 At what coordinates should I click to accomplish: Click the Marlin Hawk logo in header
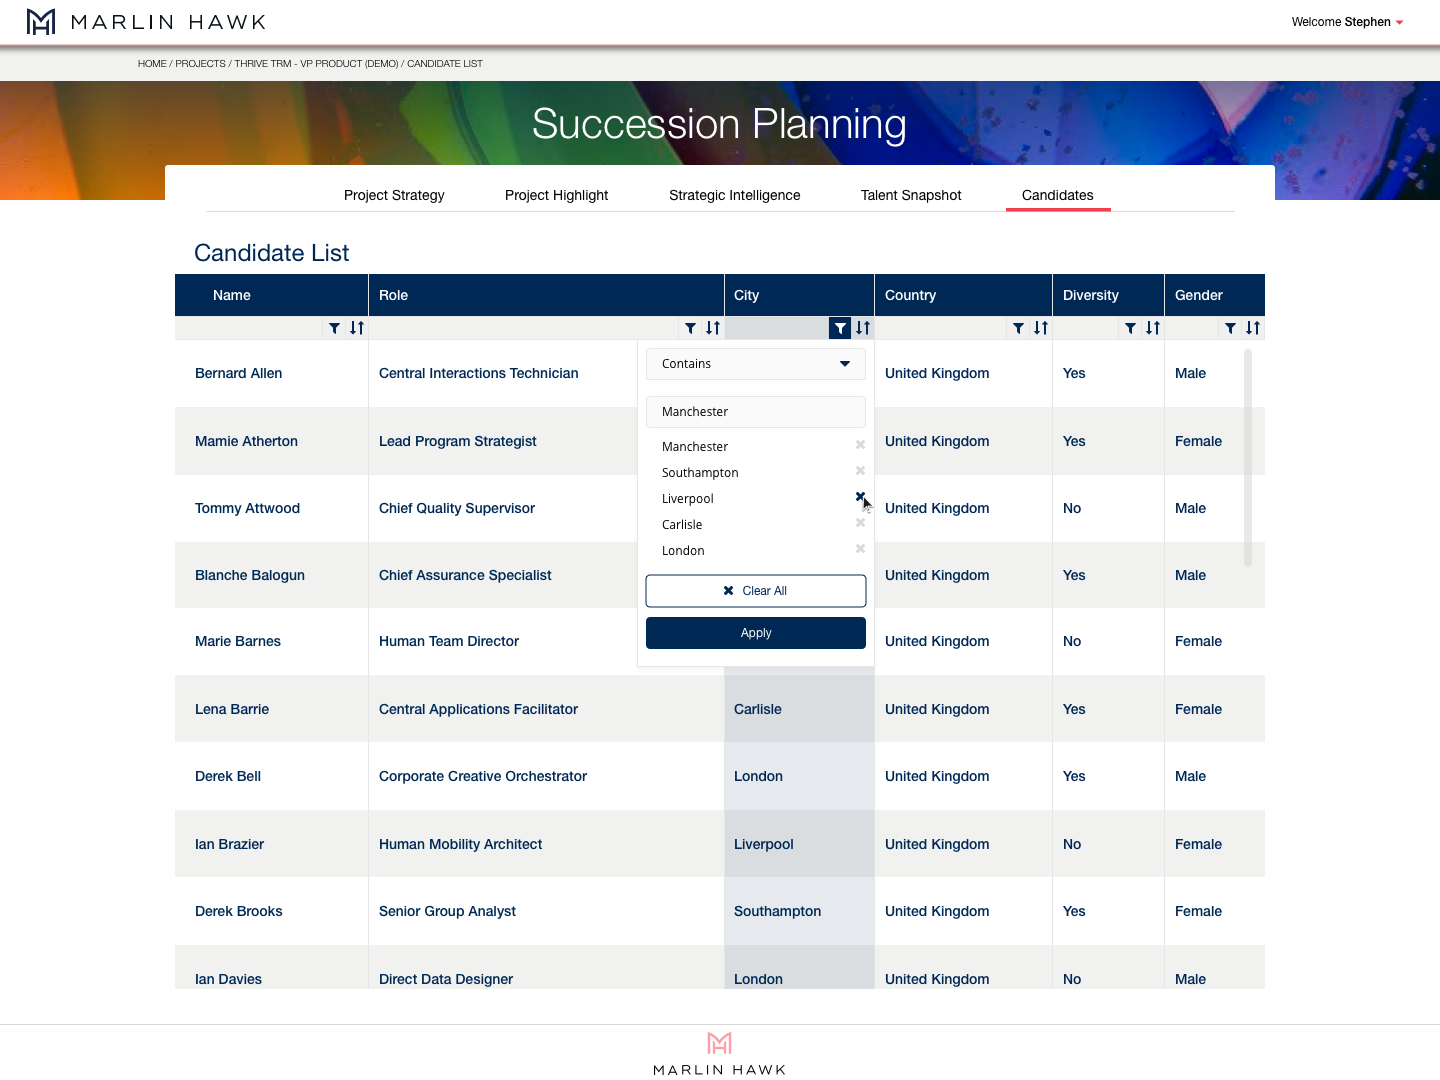146,22
